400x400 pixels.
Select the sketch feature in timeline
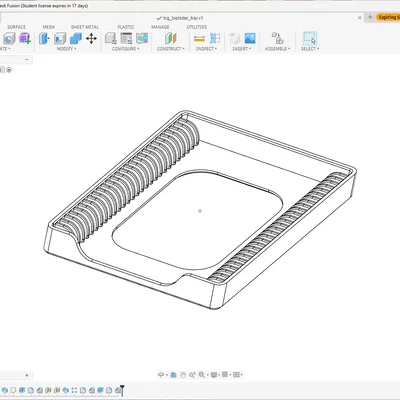(x=13, y=390)
